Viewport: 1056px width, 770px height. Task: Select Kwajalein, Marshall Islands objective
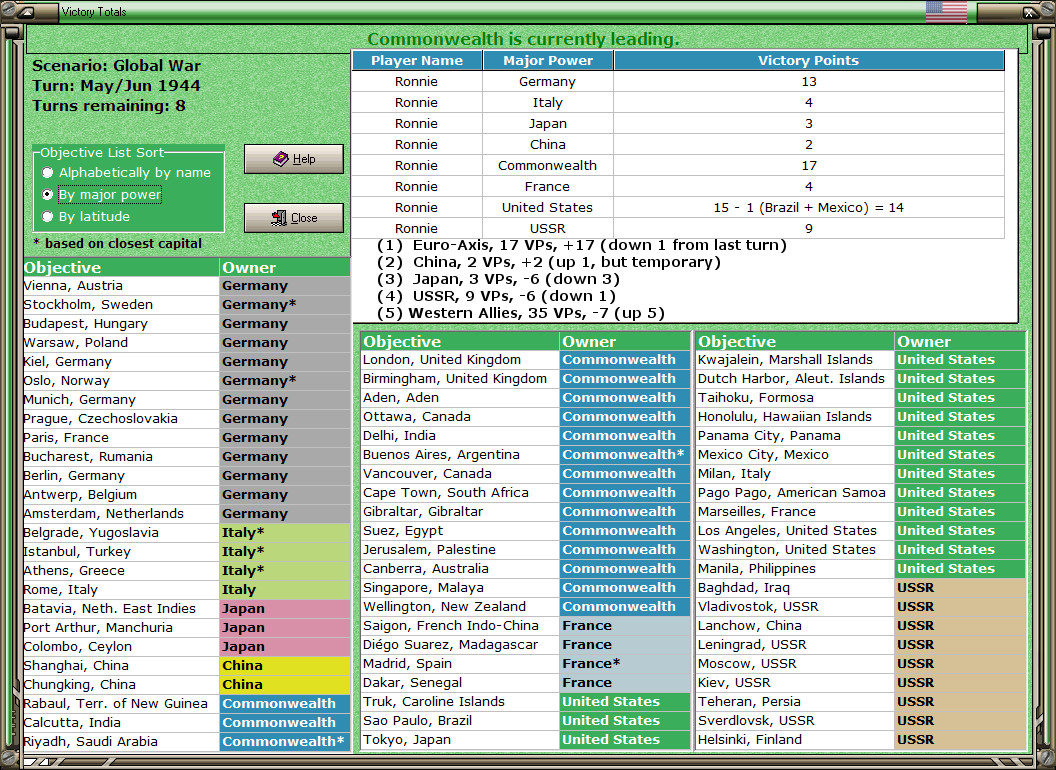(795, 360)
